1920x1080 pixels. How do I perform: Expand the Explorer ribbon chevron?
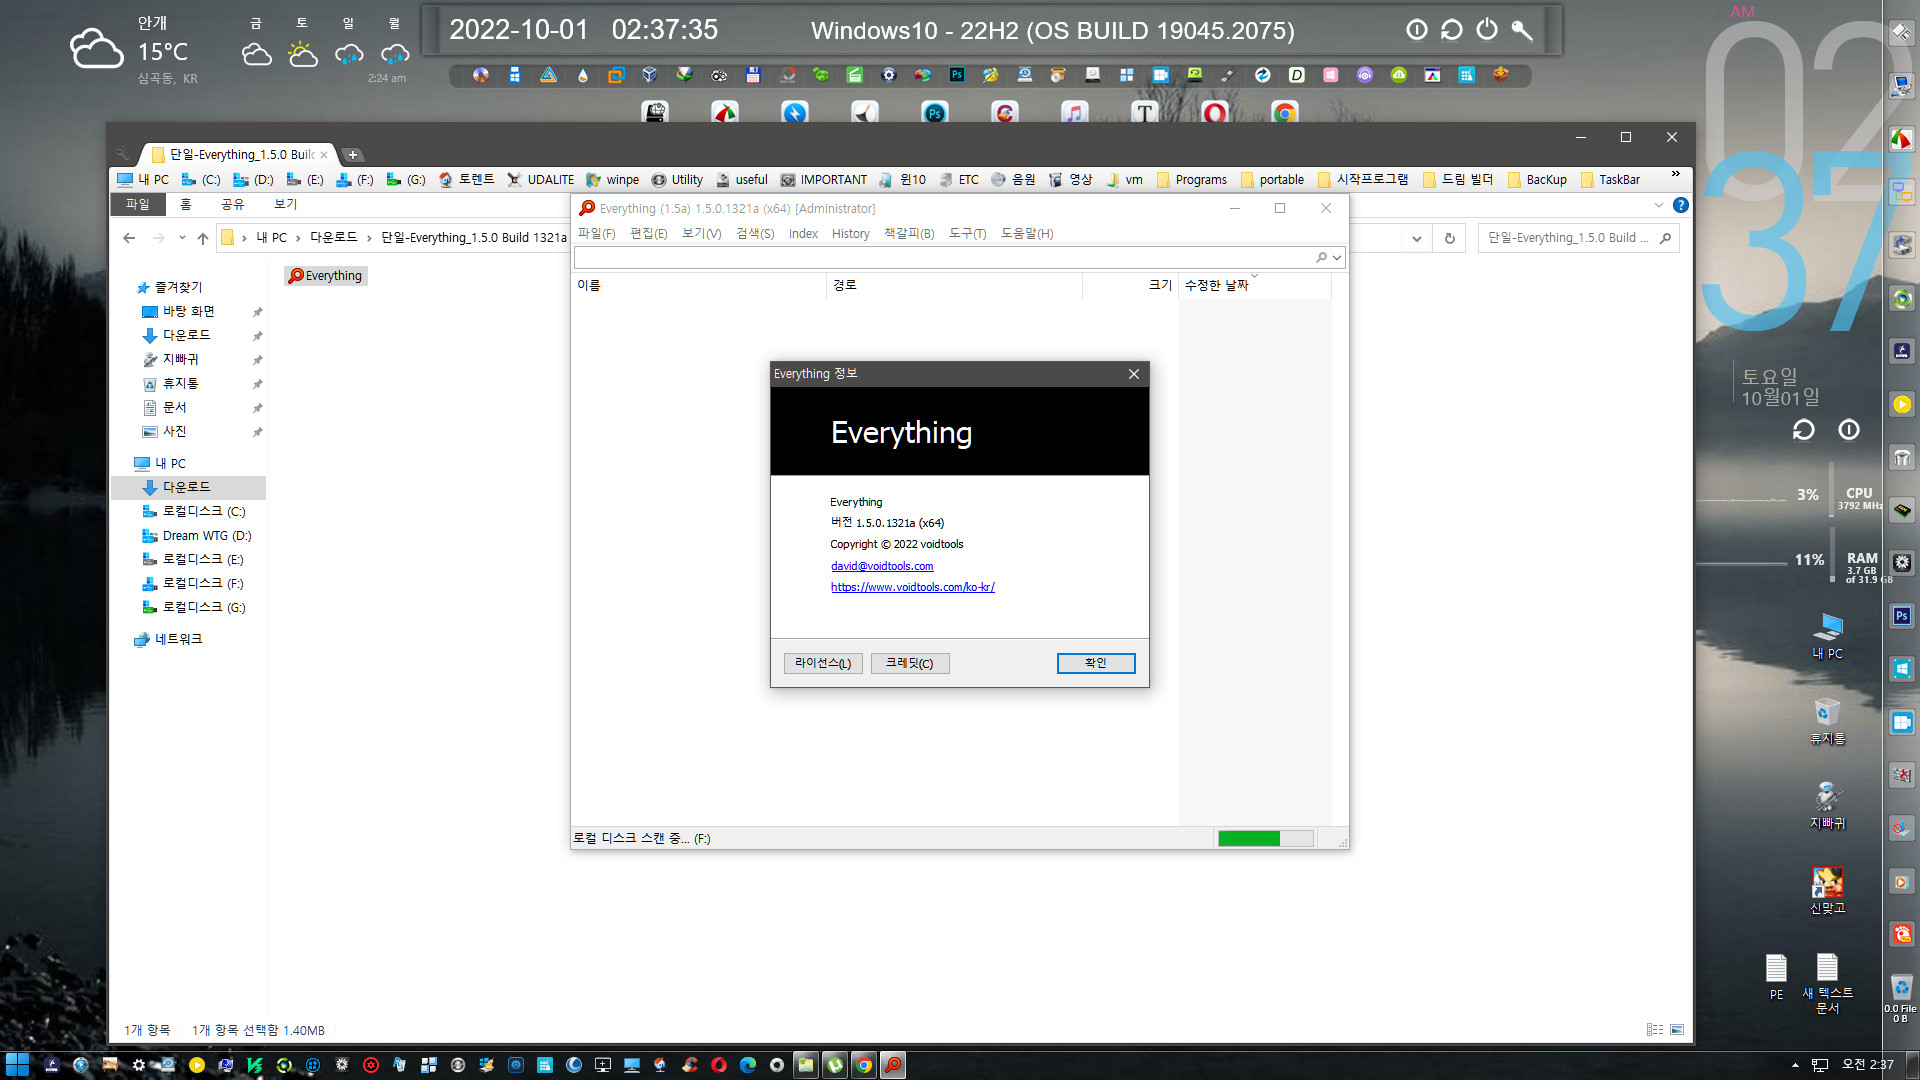[x=1659, y=205]
